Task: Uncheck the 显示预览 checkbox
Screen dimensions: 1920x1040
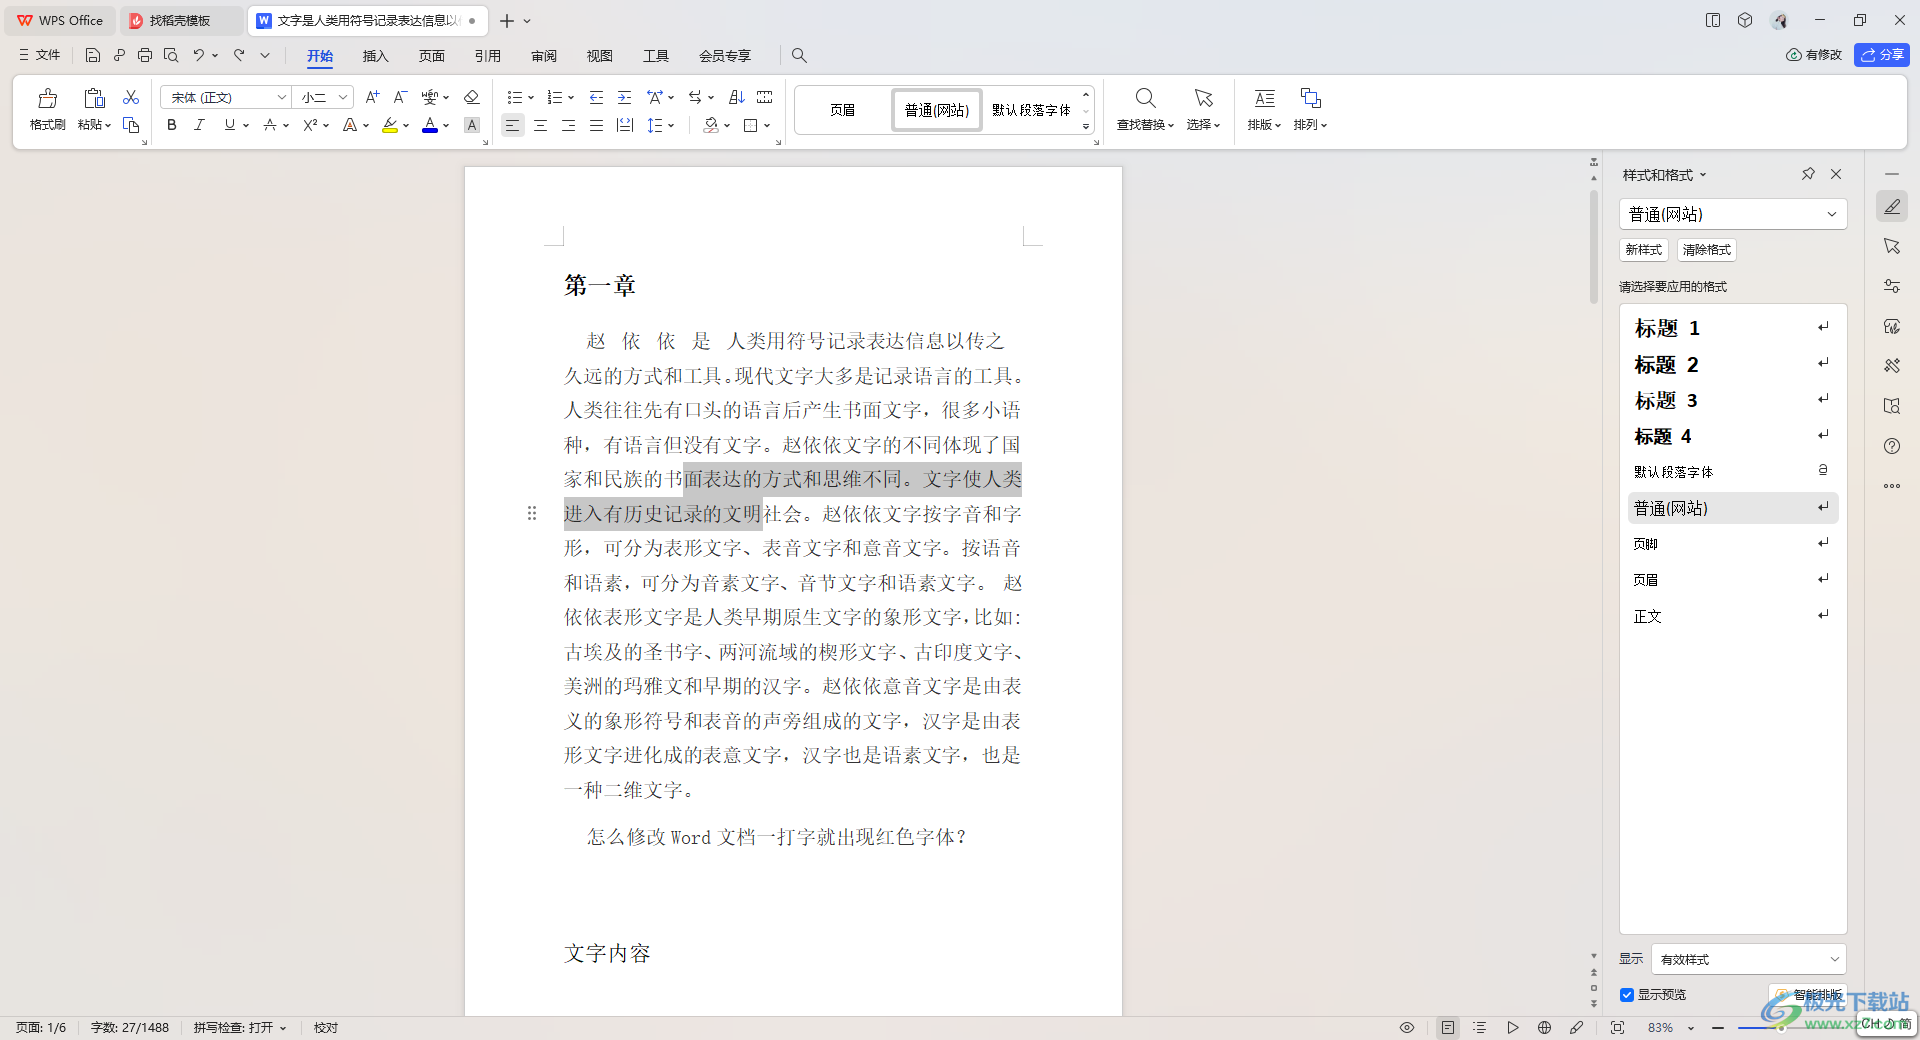Action: coord(1627,995)
